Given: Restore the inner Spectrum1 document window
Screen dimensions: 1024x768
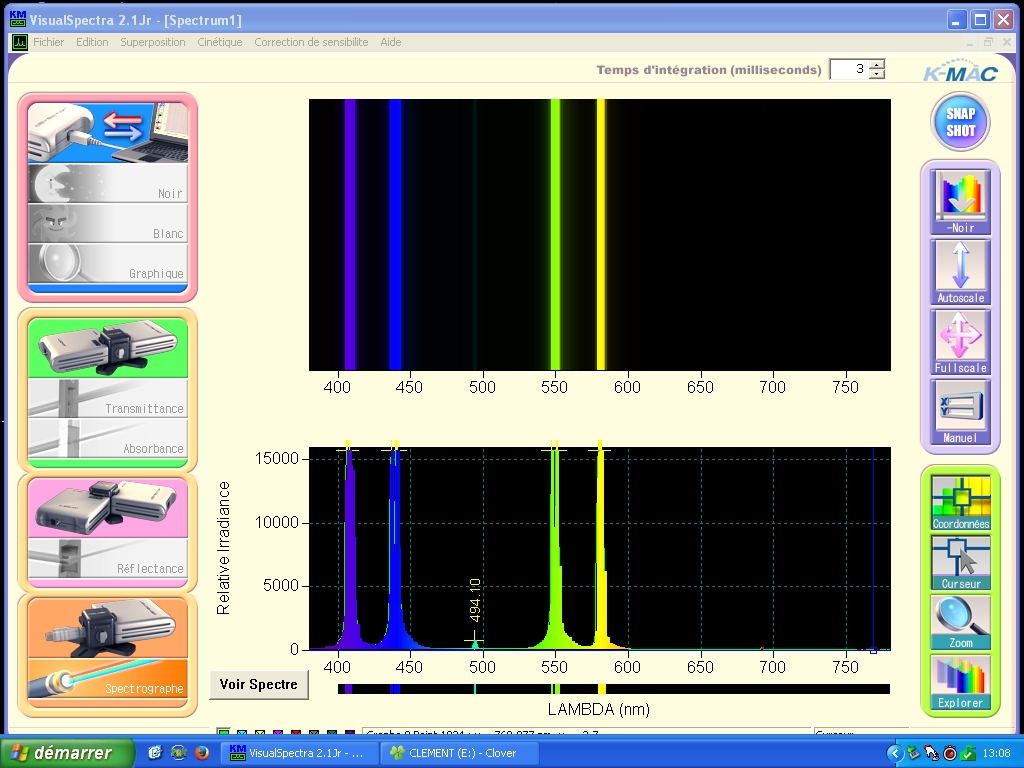Looking at the screenshot, I should point(988,42).
